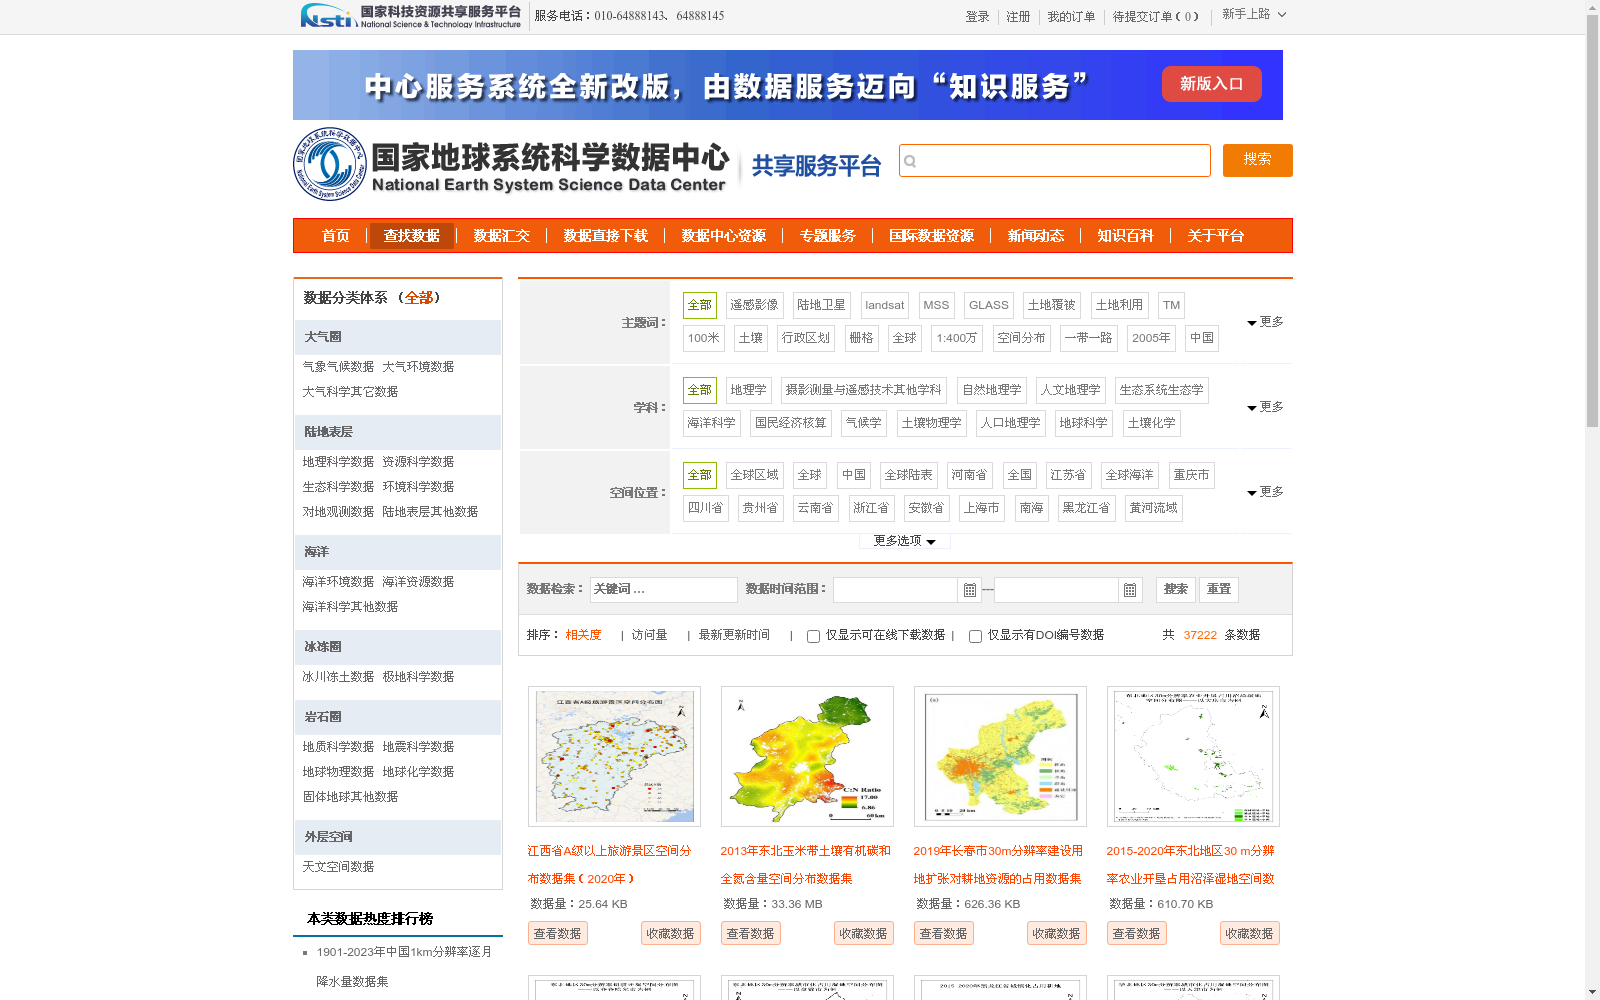Click the 重置 button
Screen dimensions: 1600x1000
[x=1219, y=590]
